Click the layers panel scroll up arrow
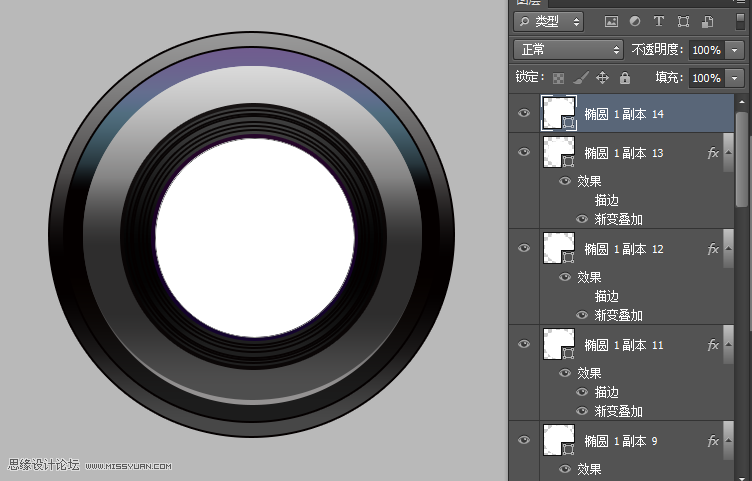The width and height of the screenshot is (752, 481). pyautogui.click(x=741, y=102)
